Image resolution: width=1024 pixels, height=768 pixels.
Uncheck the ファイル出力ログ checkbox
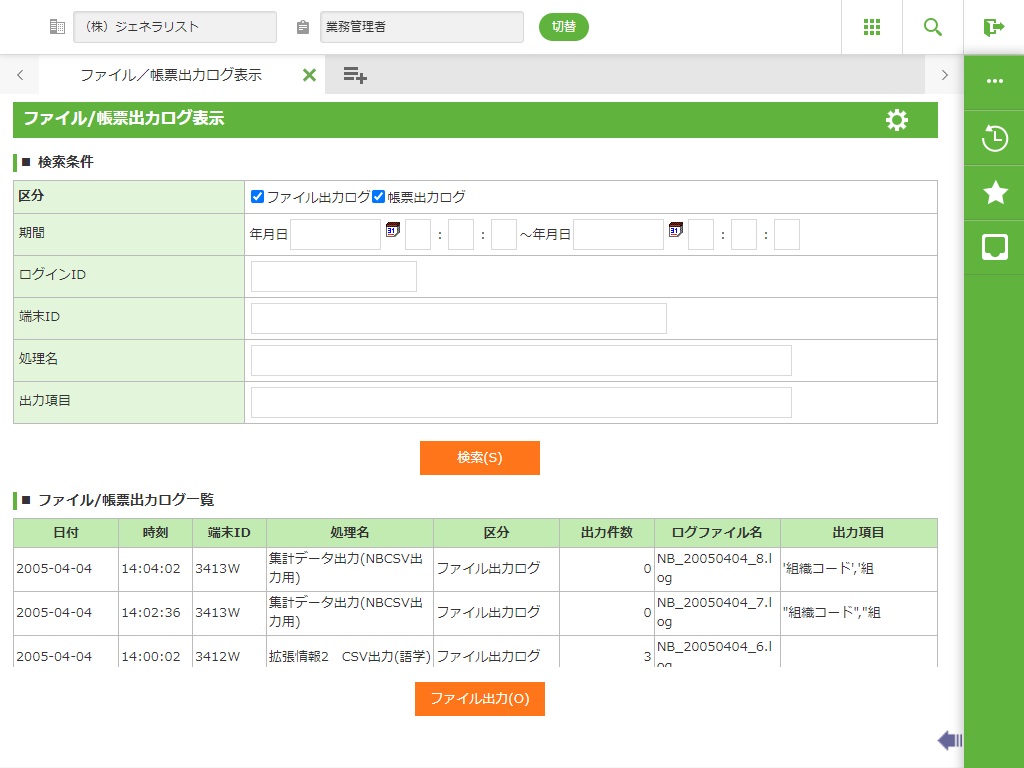click(x=258, y=197)
